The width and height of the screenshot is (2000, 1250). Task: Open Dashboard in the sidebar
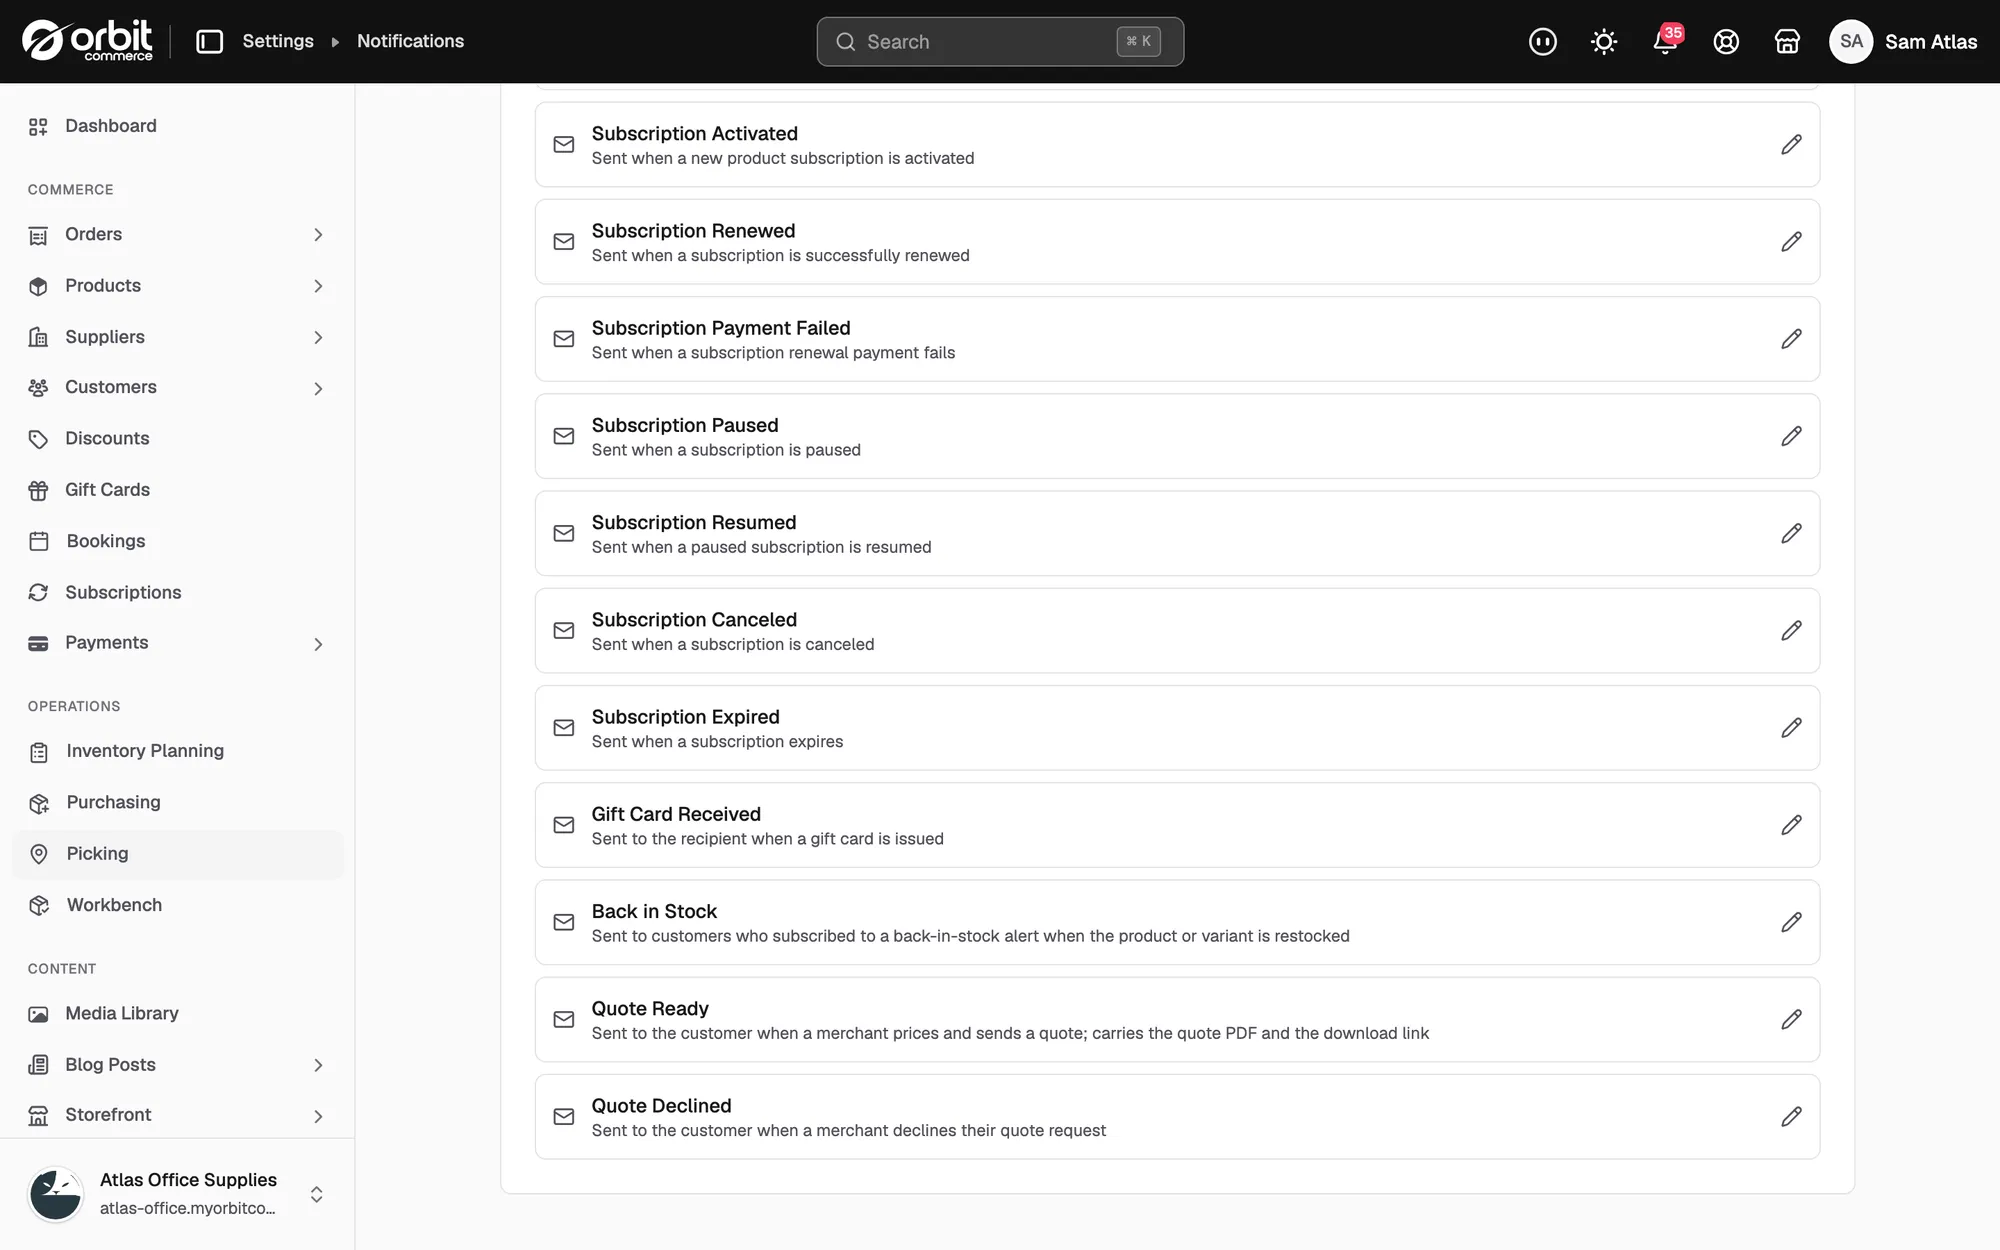[177, 126]
